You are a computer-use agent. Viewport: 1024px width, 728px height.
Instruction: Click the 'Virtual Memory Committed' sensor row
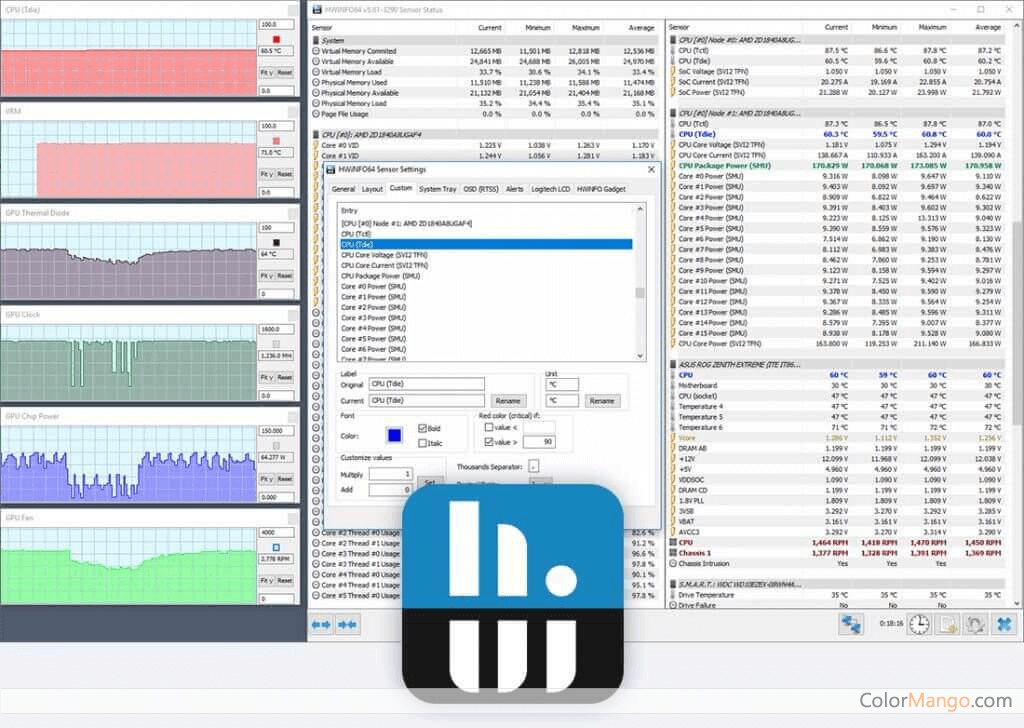484,51
